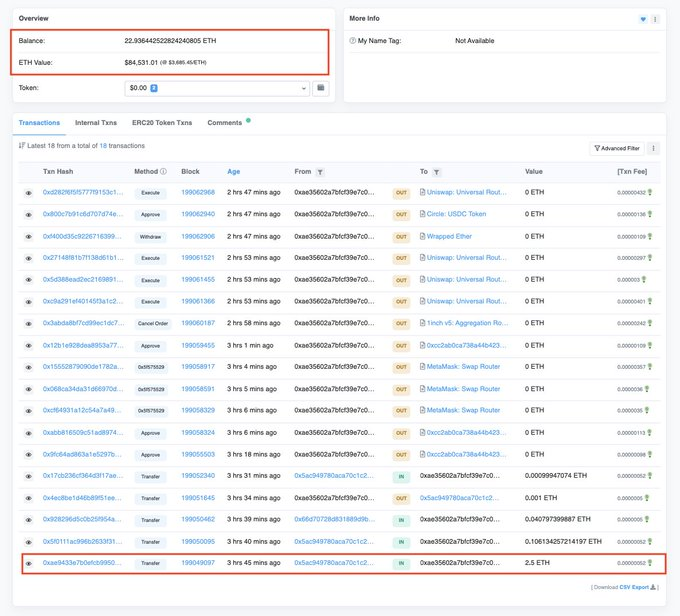Viewport: 680px width, 616px height.
Task: Click the gas fee icon in row 199060187
Action: 650,323
